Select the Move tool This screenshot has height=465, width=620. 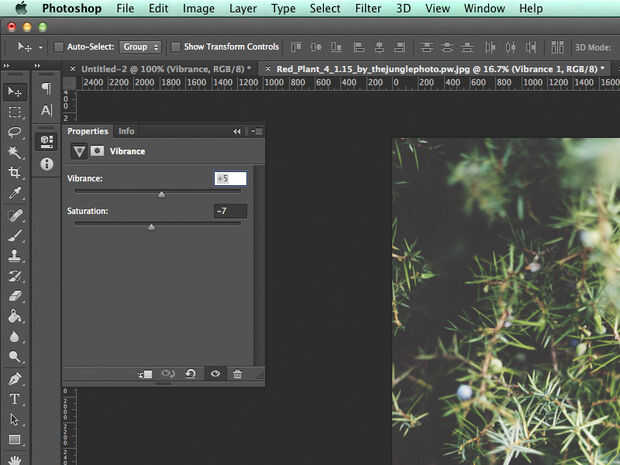(15, 92)
